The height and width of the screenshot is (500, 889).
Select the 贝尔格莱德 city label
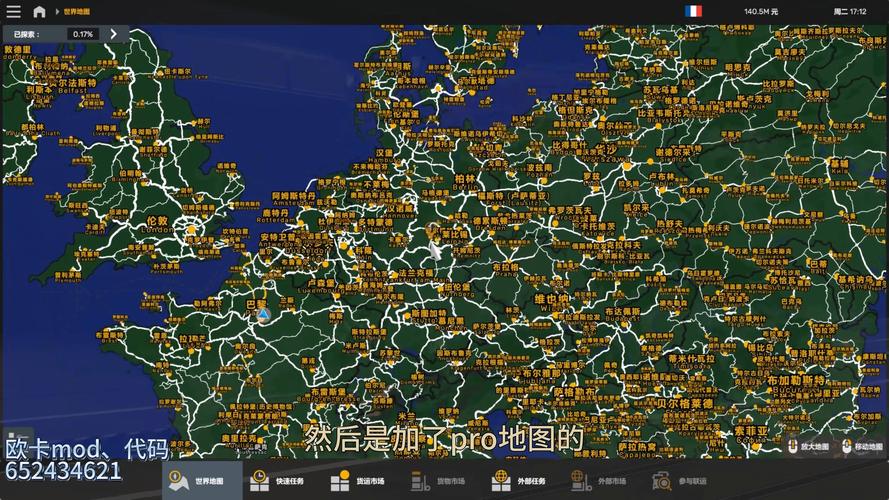tap(685, 404)
